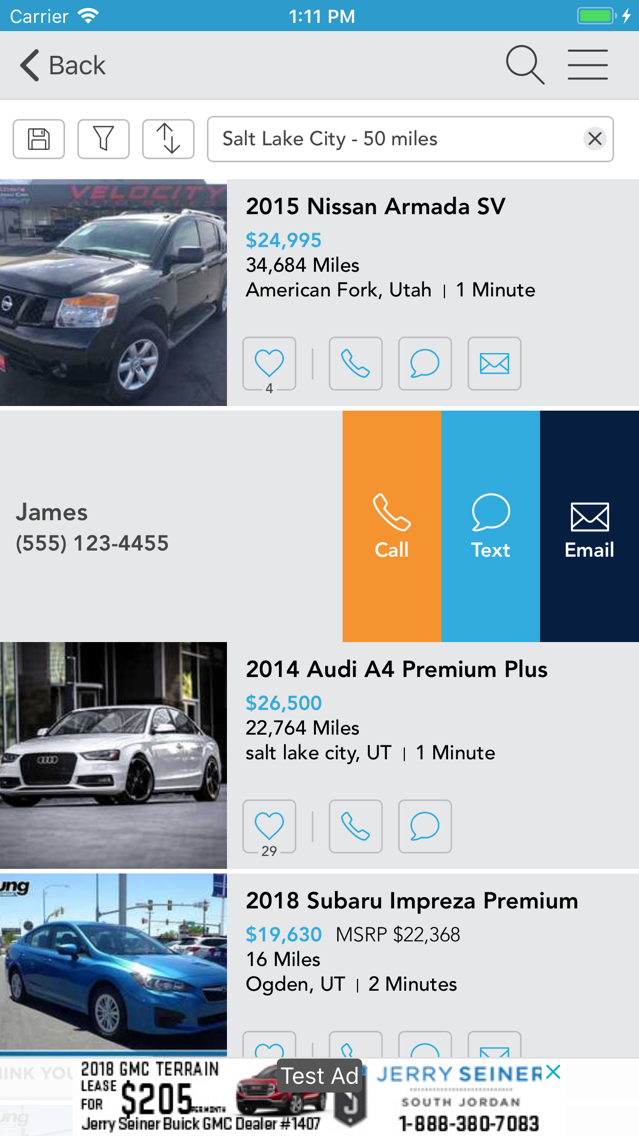639x1136 pixels.
Task: Favorite the 2014 Audi A4 listing
Action: pyautogui.click(x=269, y=827)
